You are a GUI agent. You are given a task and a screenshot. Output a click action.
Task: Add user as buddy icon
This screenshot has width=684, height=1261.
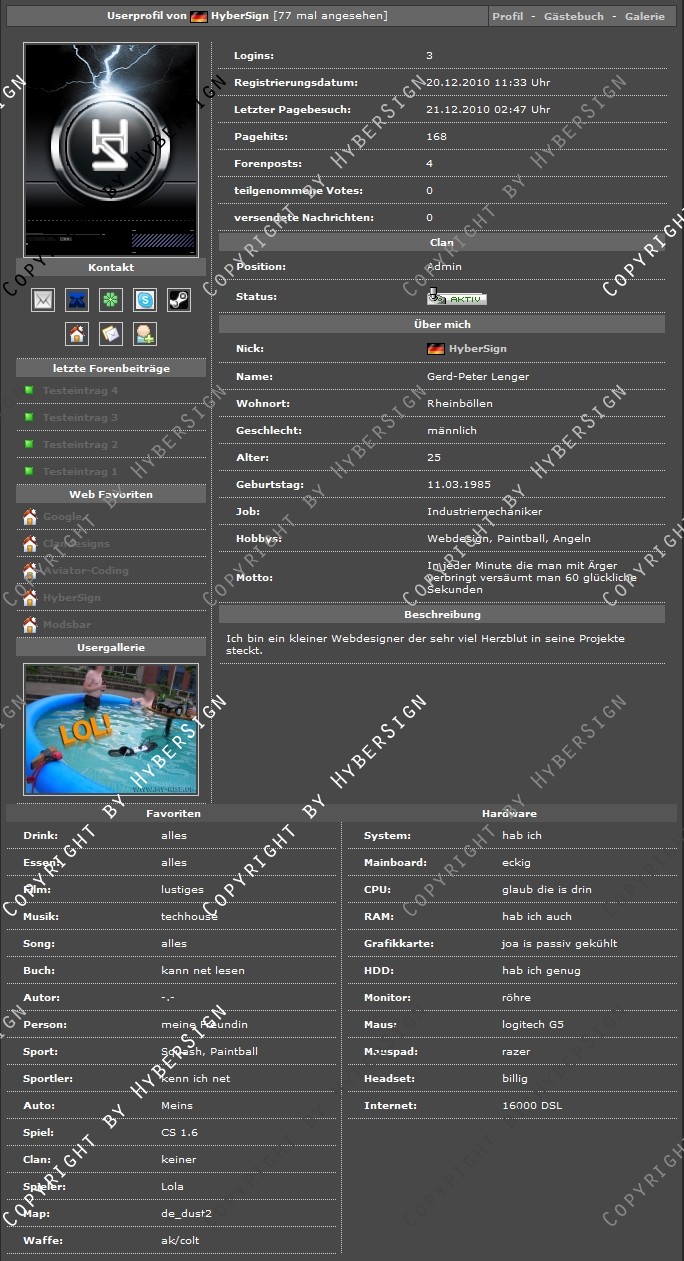pyautogui.click(x=145, y=334)
